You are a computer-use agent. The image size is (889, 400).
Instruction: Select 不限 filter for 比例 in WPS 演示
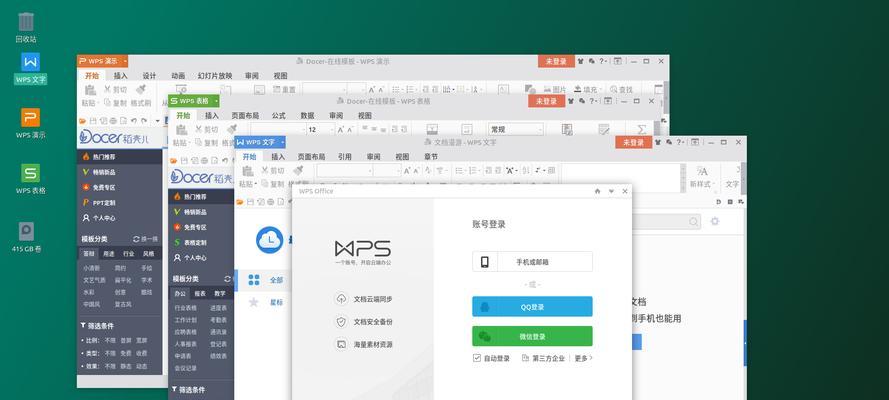pyautogui.click(x=110, y=341)
